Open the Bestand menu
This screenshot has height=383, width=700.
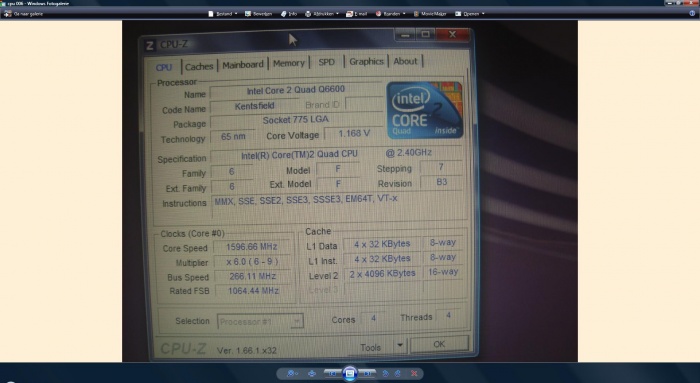pos(223,14)
